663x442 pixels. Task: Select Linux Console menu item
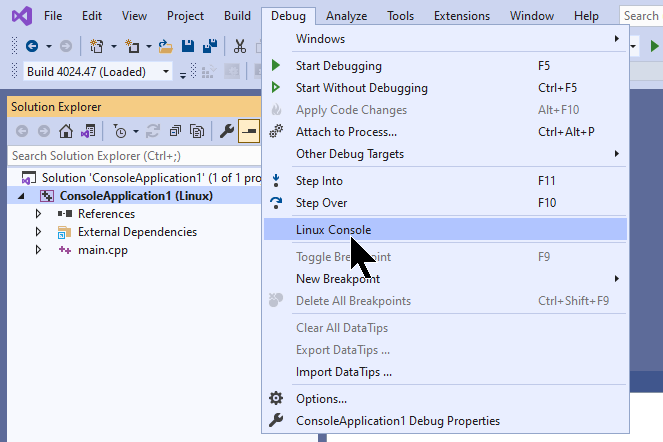point(445,229)
